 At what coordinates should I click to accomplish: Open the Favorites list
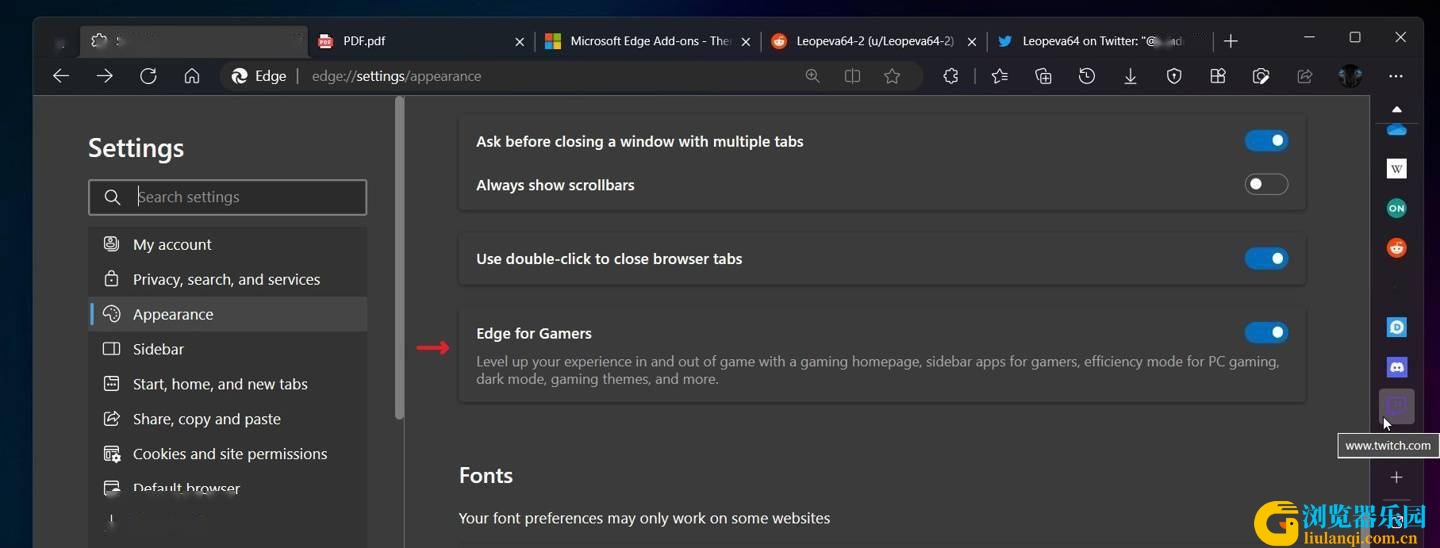click(999, 76)
